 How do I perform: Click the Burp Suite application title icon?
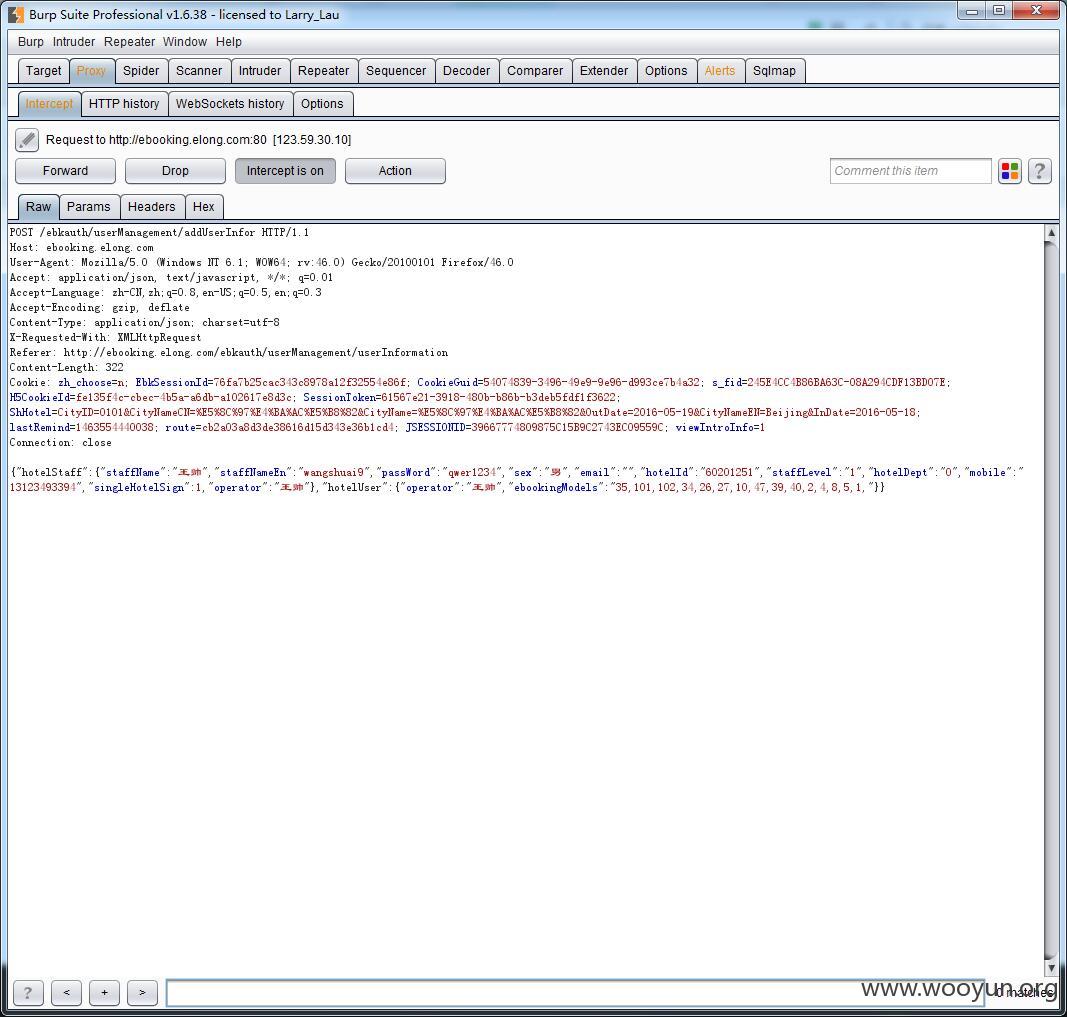click(16, 14)
